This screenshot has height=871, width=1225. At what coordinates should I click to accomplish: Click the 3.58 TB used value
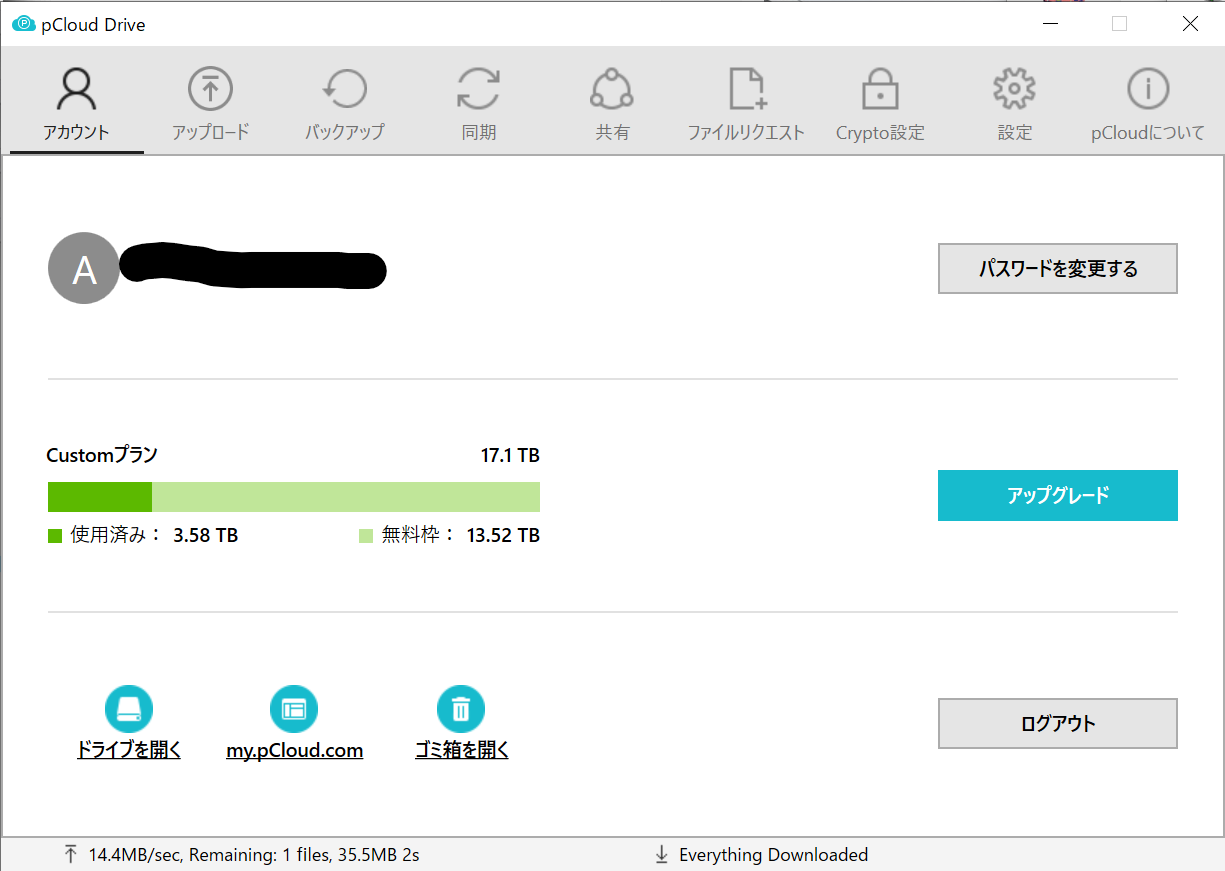[x=205, y=535]
